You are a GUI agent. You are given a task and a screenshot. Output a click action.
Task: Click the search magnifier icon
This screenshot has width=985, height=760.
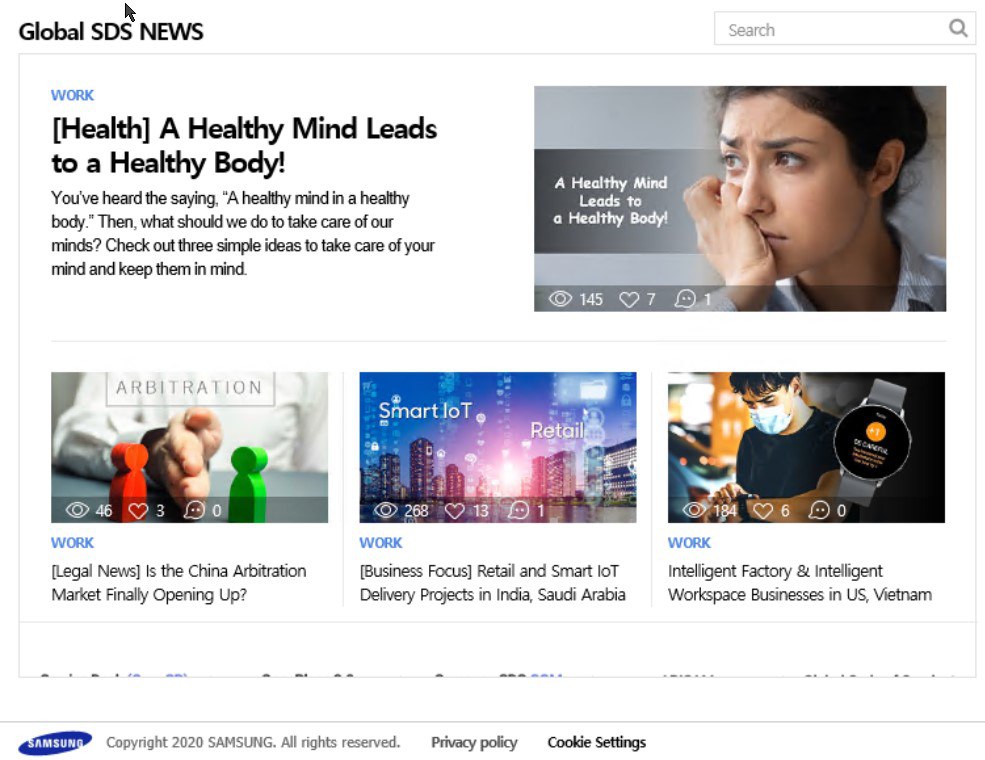tap(957, 28)
